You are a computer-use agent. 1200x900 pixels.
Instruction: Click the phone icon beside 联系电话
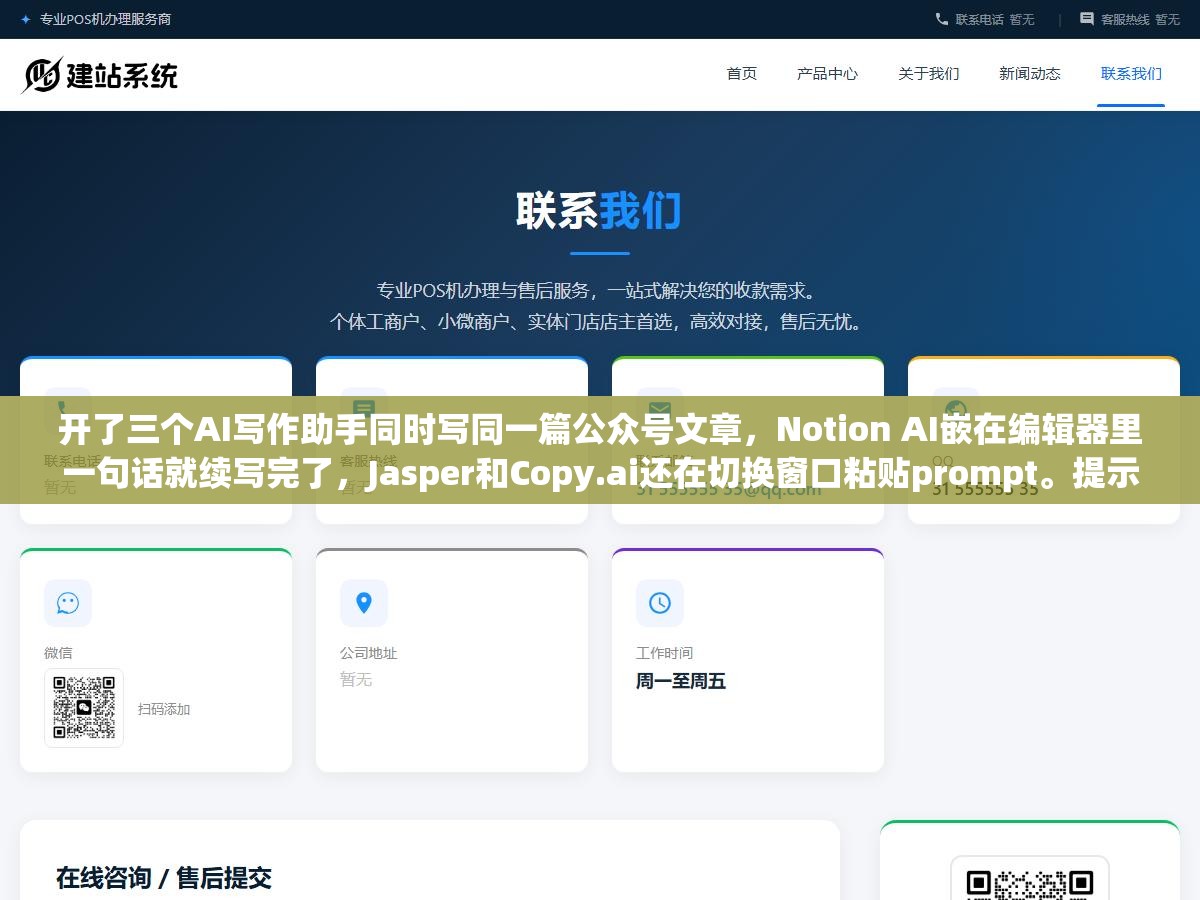[x=942, y=19]
